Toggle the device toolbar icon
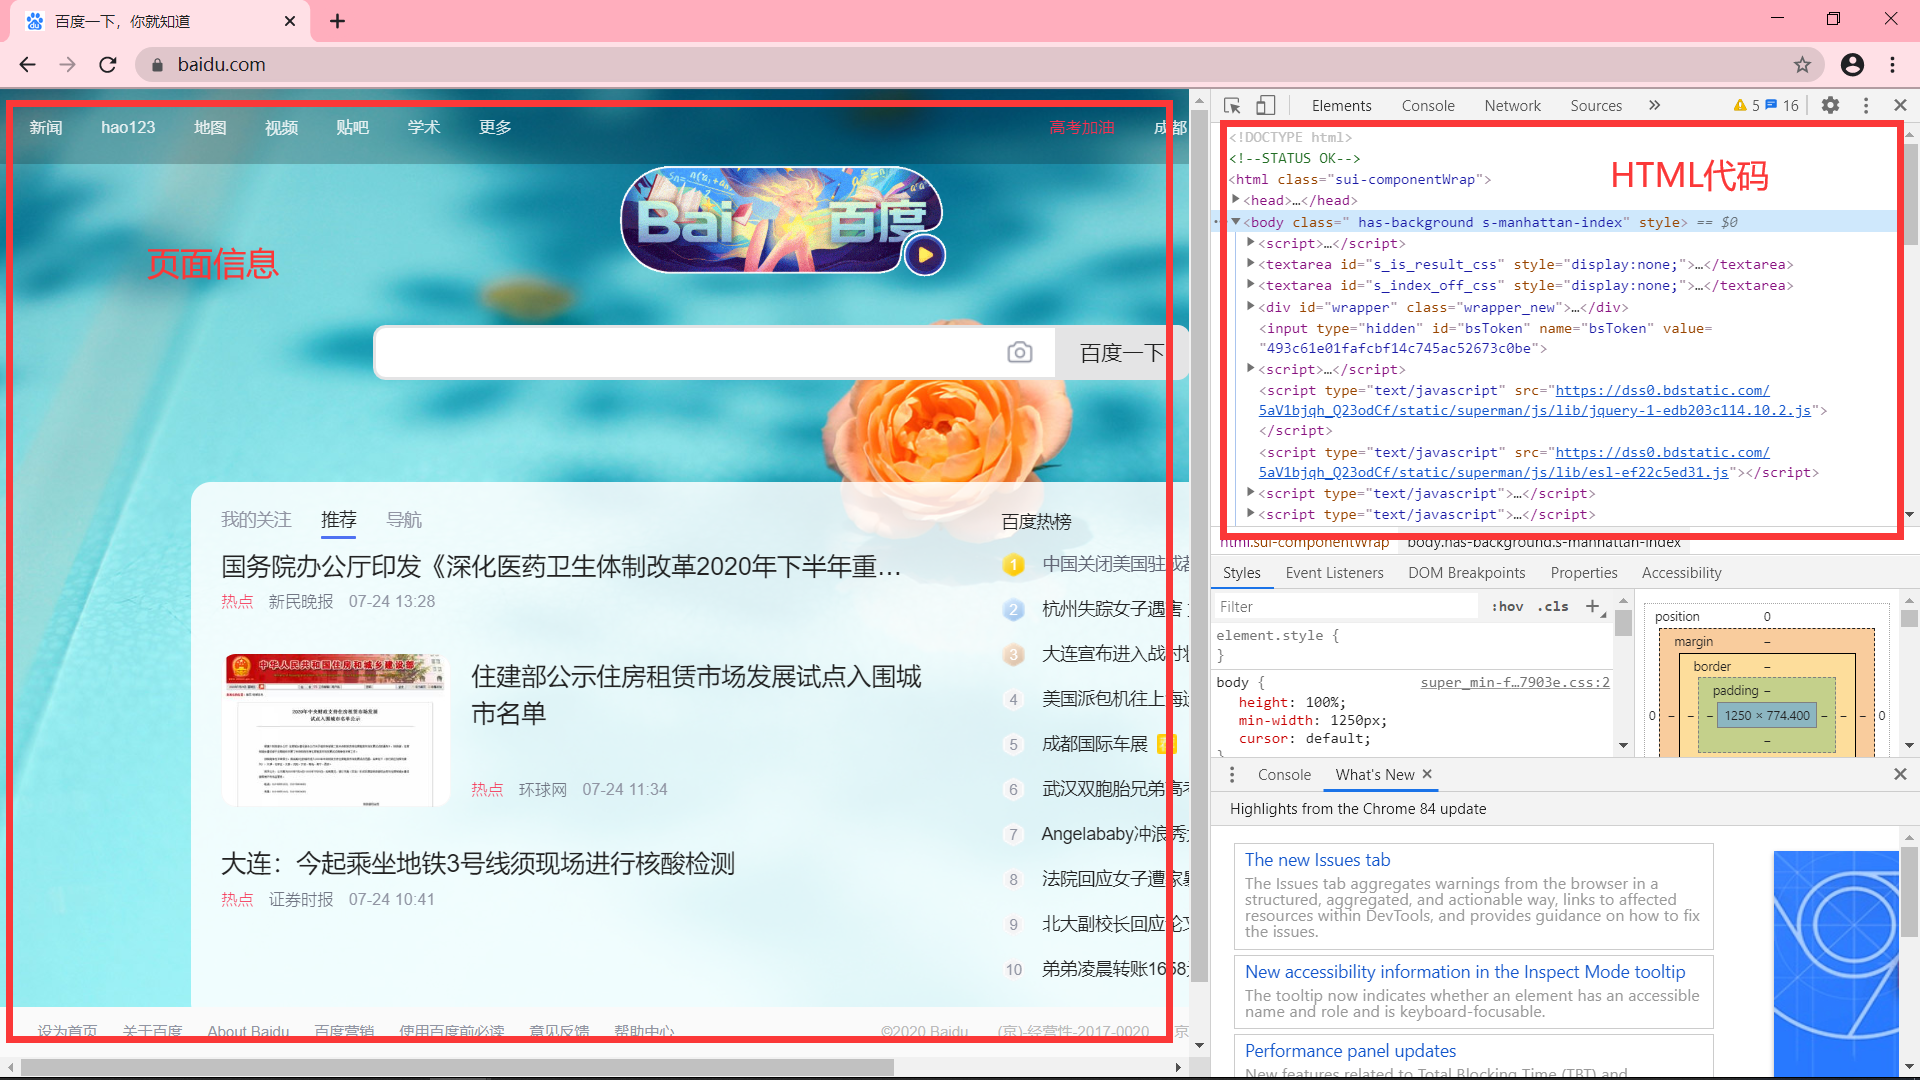 pyautogui.click(x=1266, y=105)
